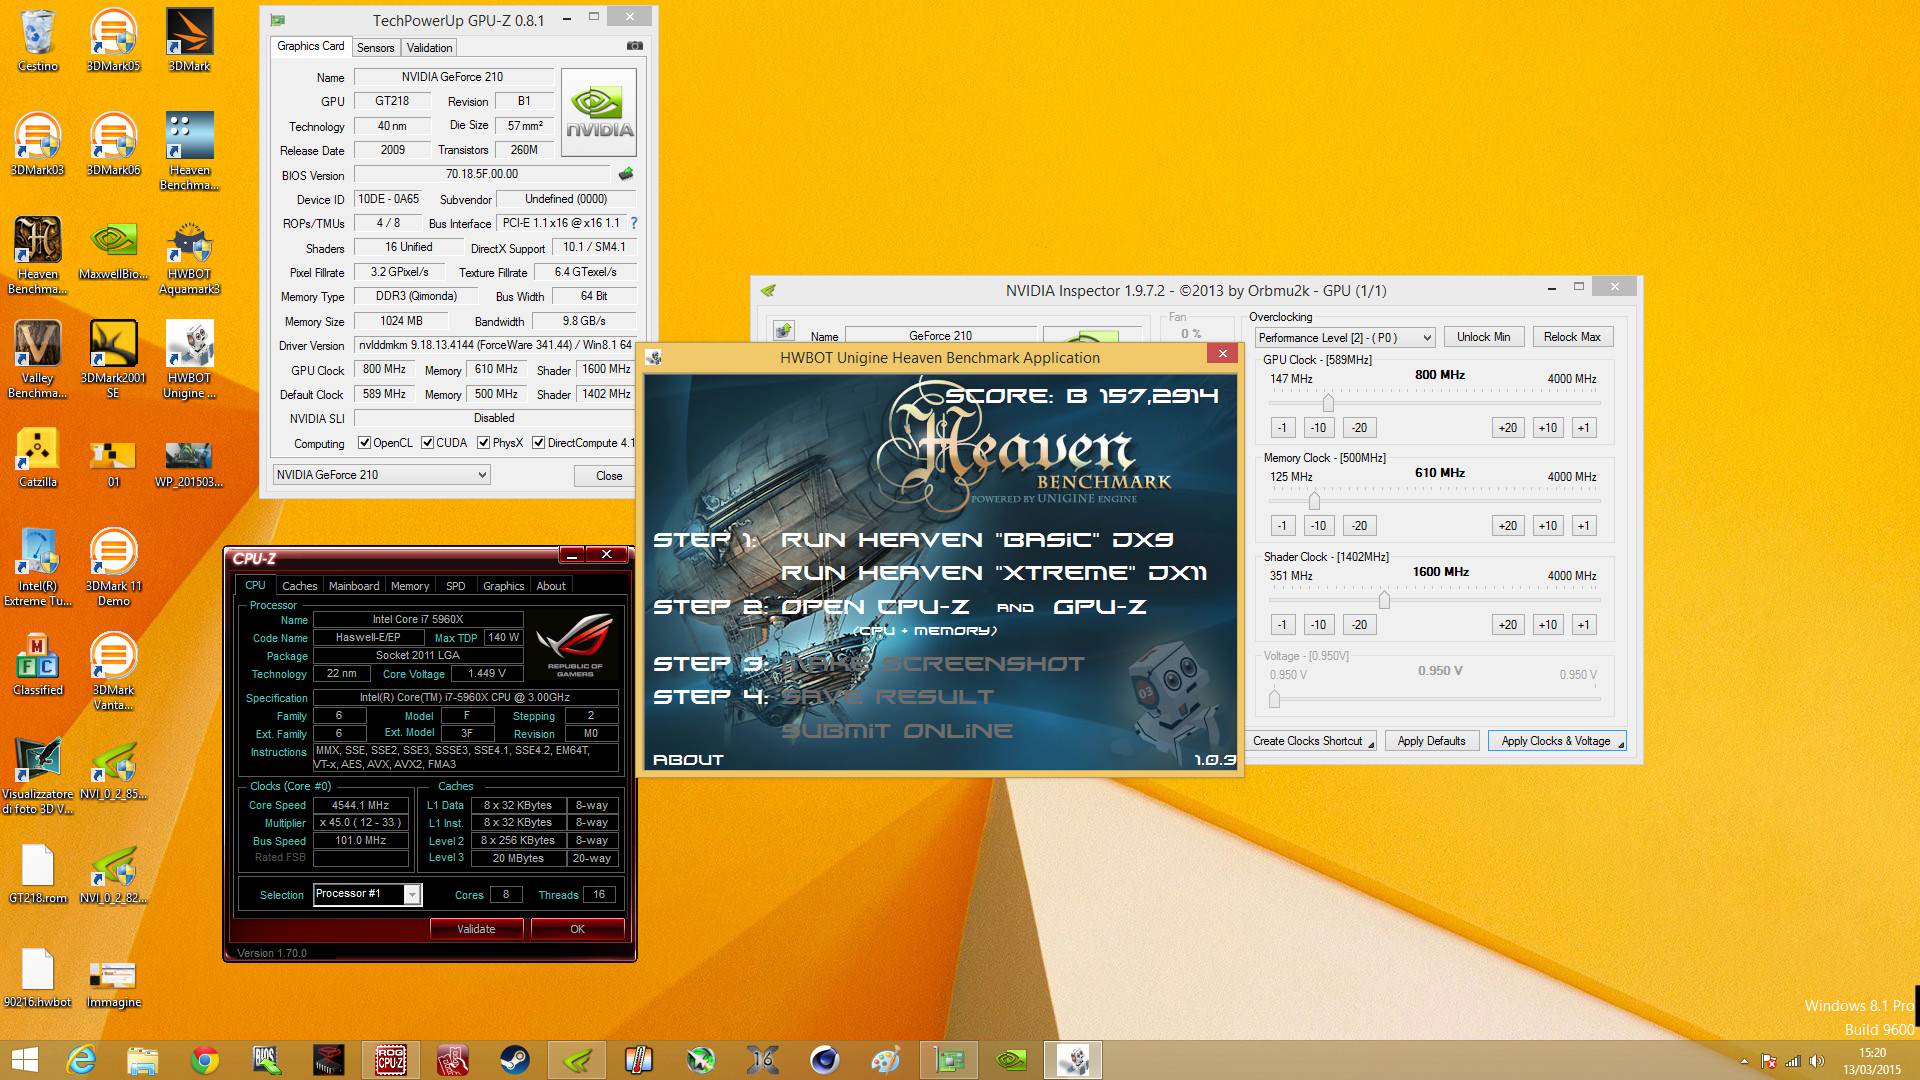The width and height of the screenshot is (1920, 1080).
Task: Click Validate in CPU-Z
Action: point(476,929)
